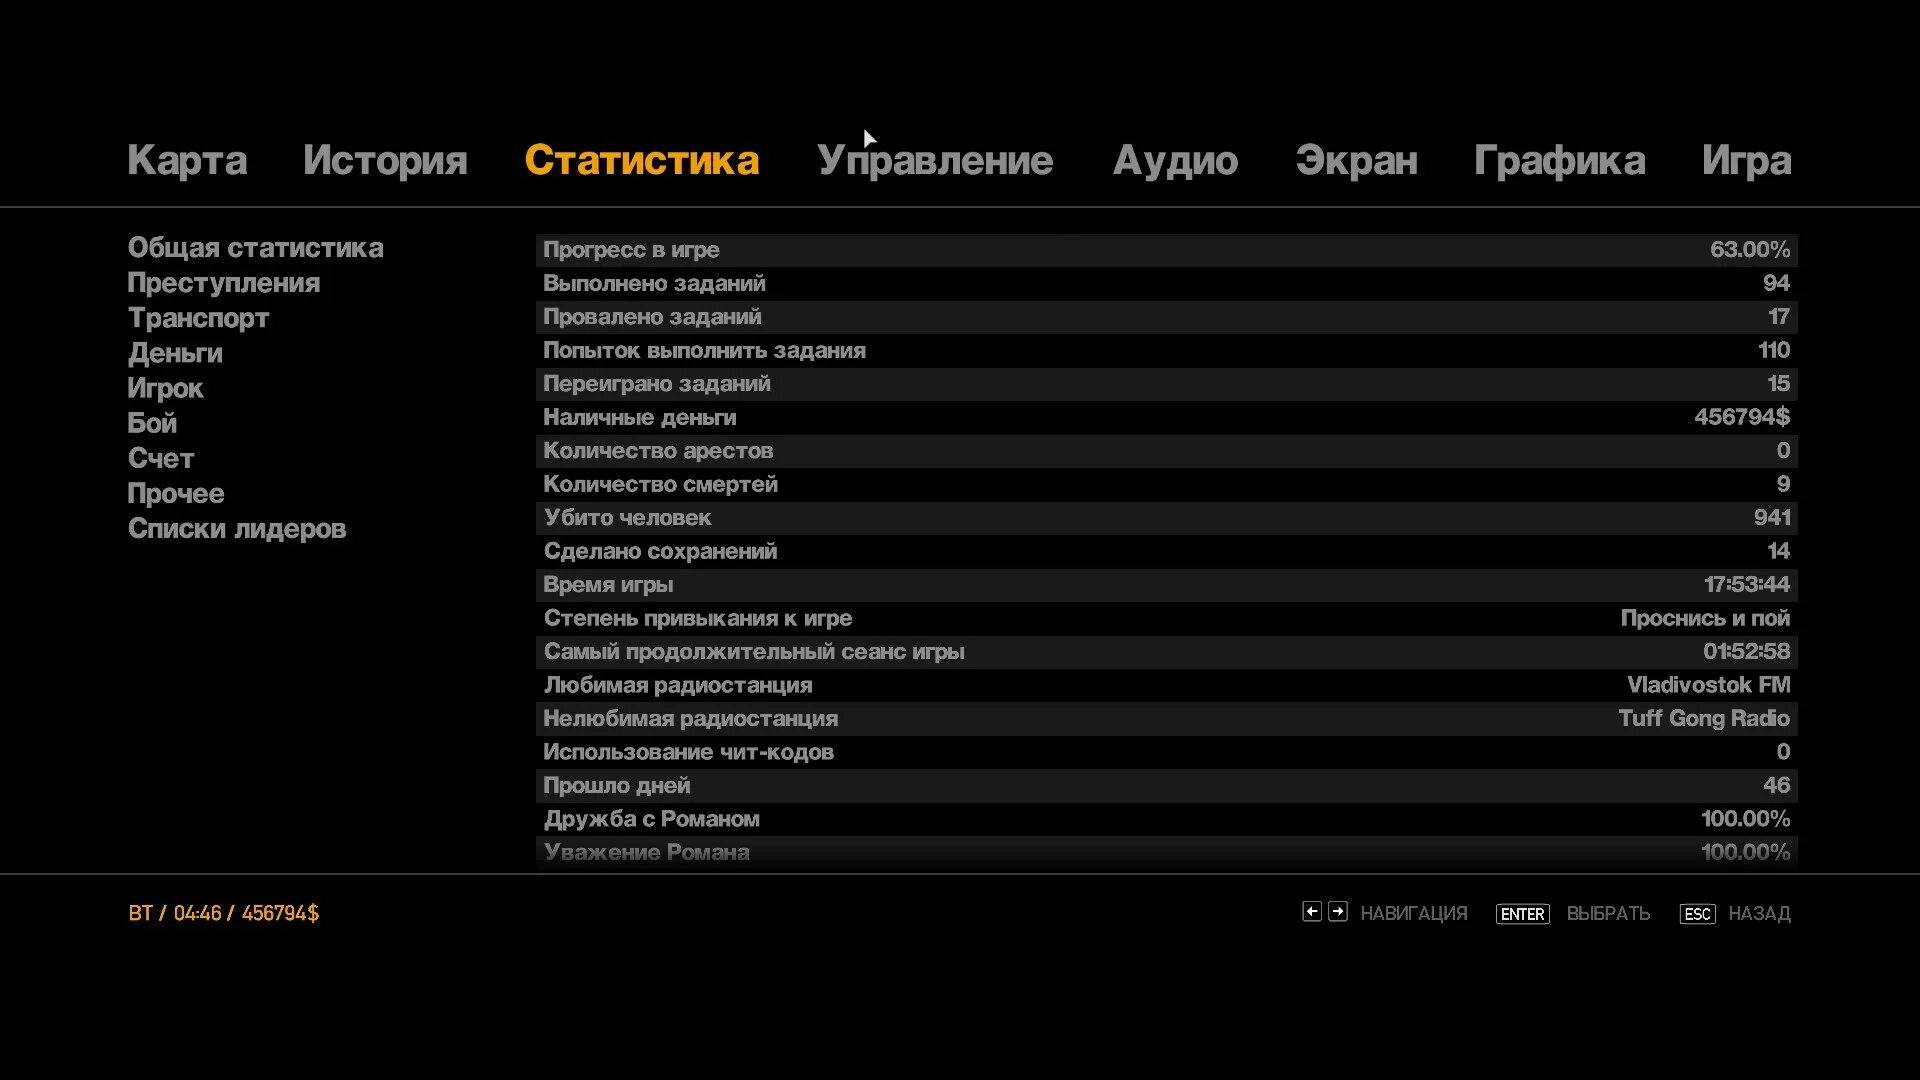Select the Прошло дней row
Viewport: 1920px width, 1080px height.
pyautogui.click(x=1166, y=786)
